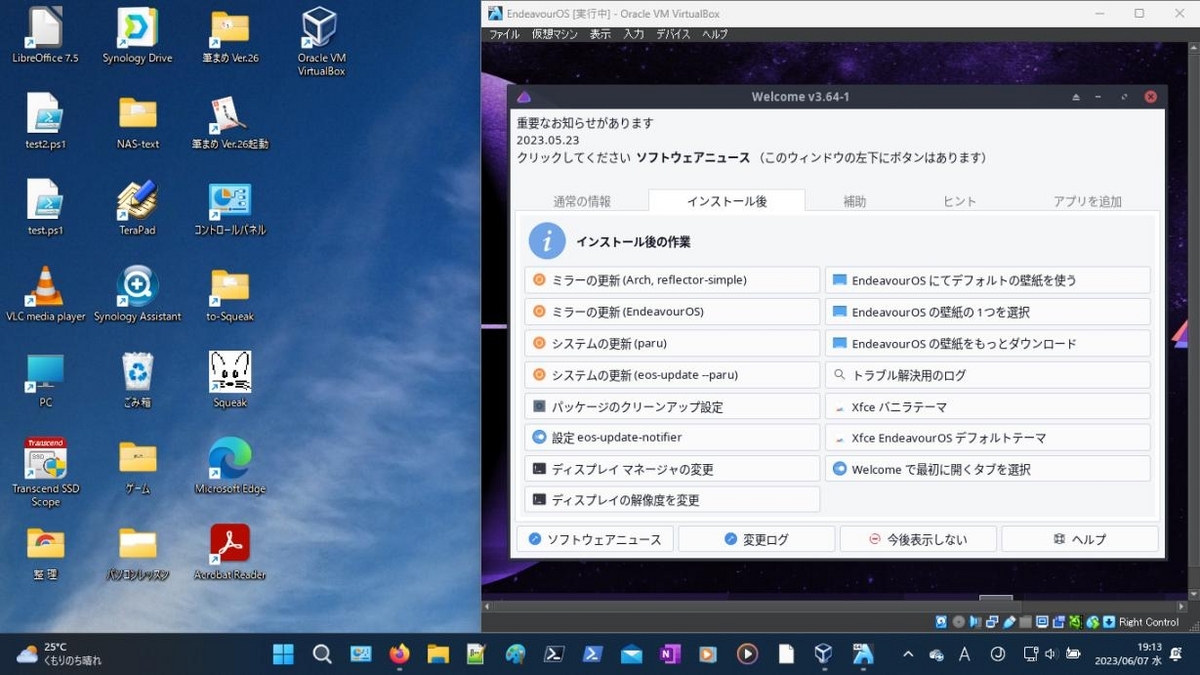Open the 表示 menu in VirtualBox
Screen dimensions: 1200x675
tap(600, 34)
